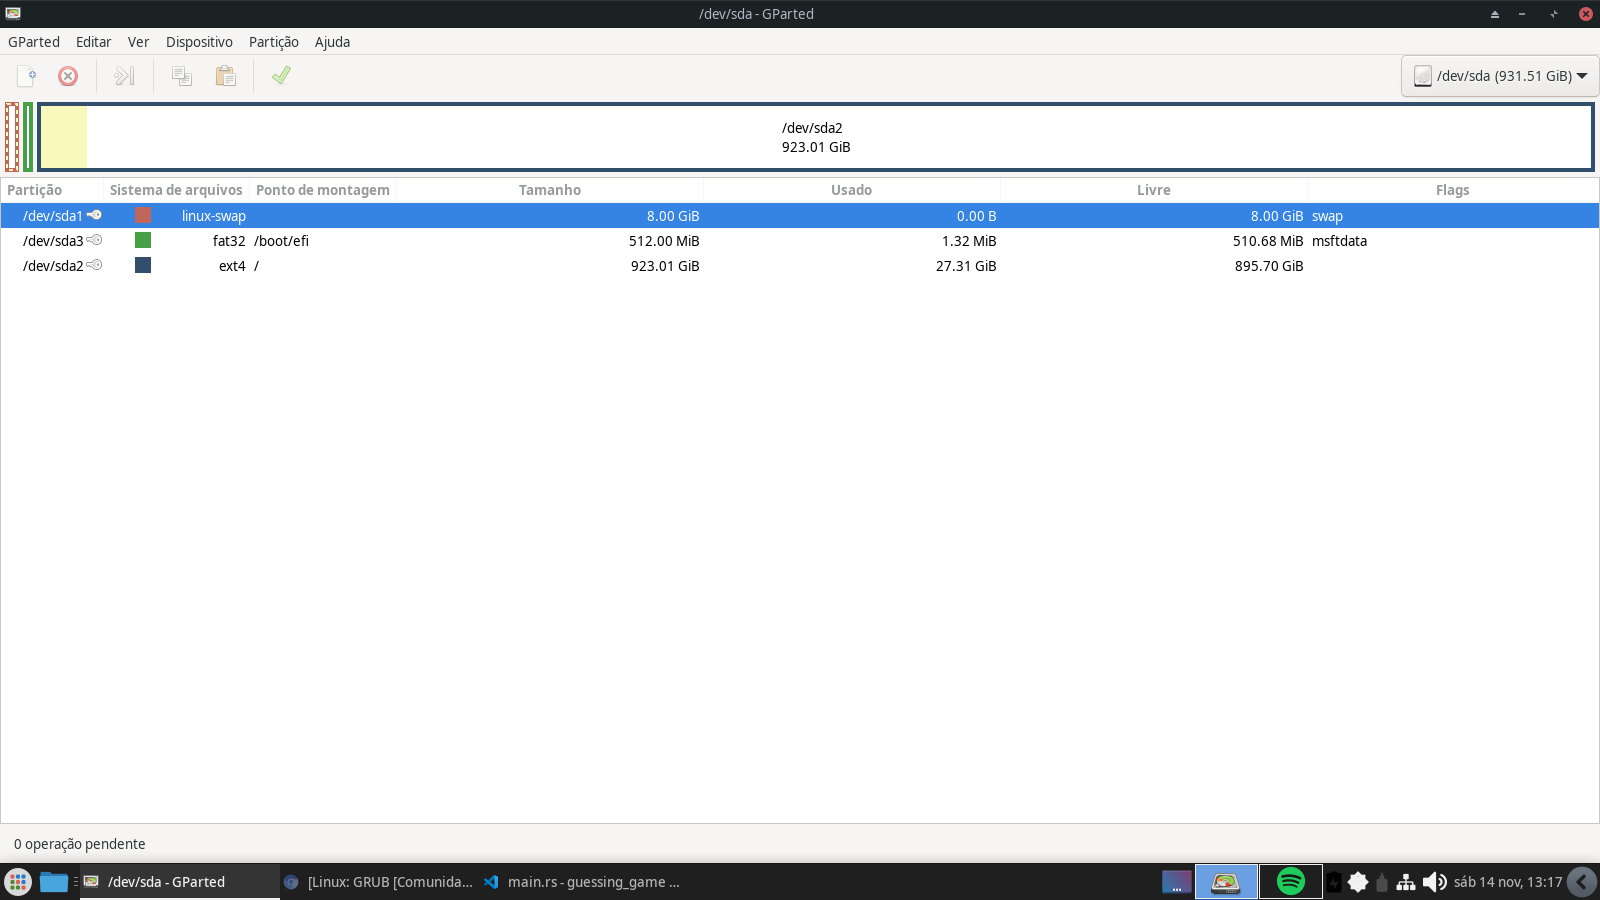
Task: Click the linux-swap filesystem label
Action: point(214,216)
